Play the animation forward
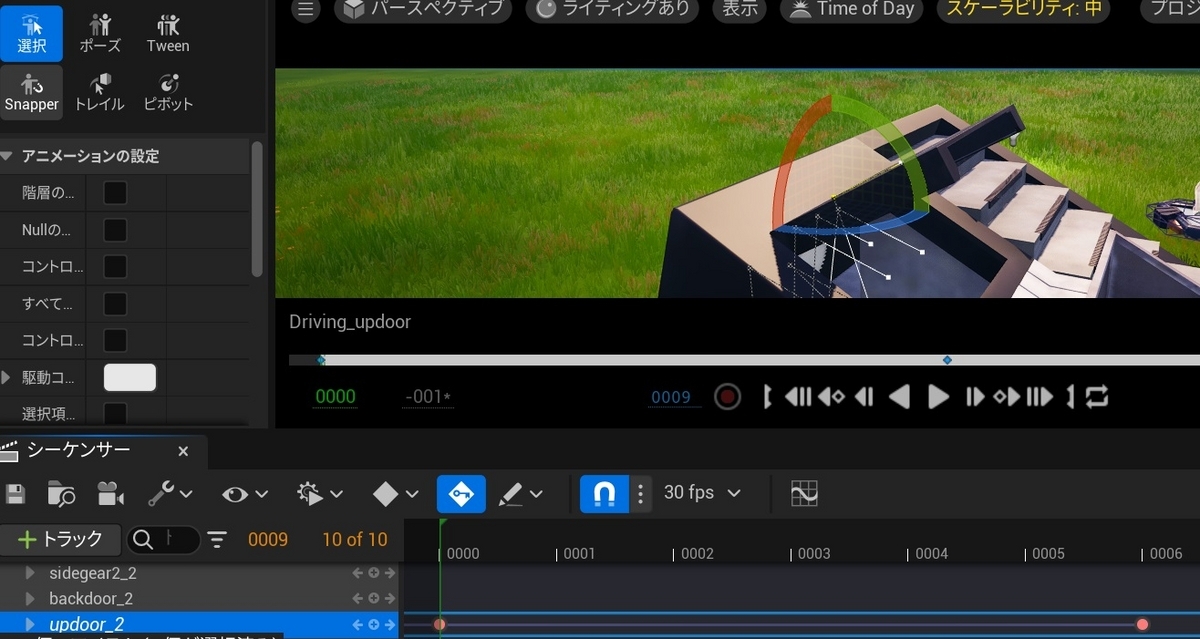This screenshot has height=639, width=1200. (x=938, y=397)
